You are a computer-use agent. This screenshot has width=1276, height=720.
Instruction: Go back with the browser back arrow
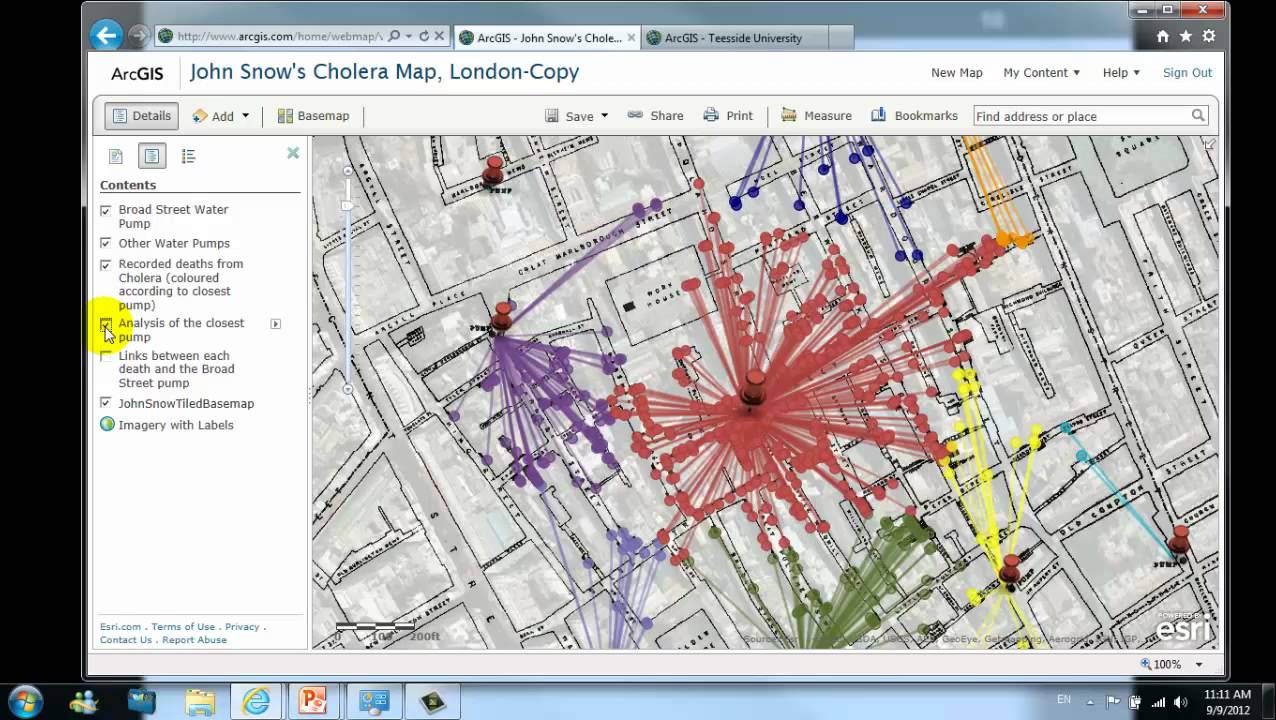pyautogui.click(x=106, y=36)
